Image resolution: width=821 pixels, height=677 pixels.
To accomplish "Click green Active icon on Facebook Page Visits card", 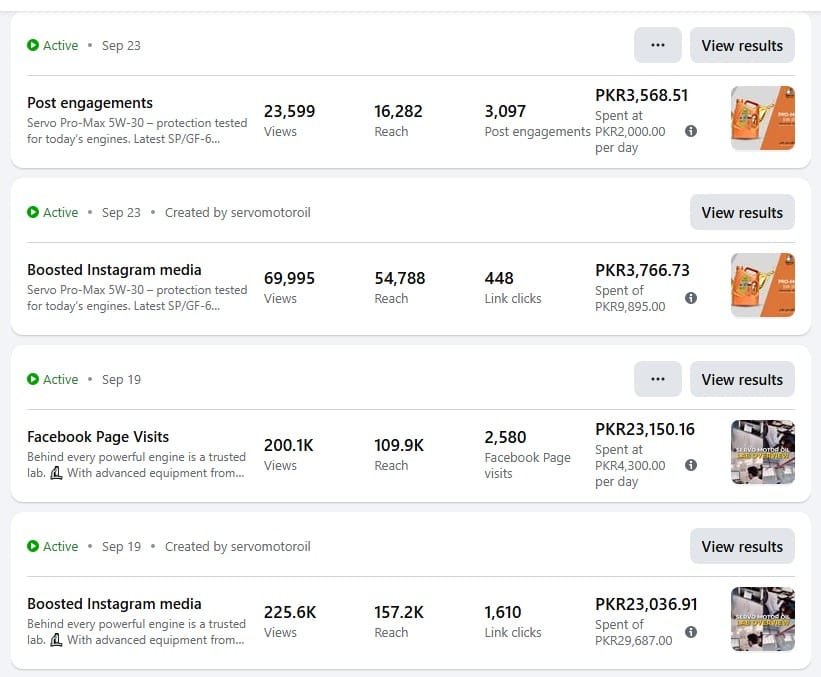I will [33, 379].
